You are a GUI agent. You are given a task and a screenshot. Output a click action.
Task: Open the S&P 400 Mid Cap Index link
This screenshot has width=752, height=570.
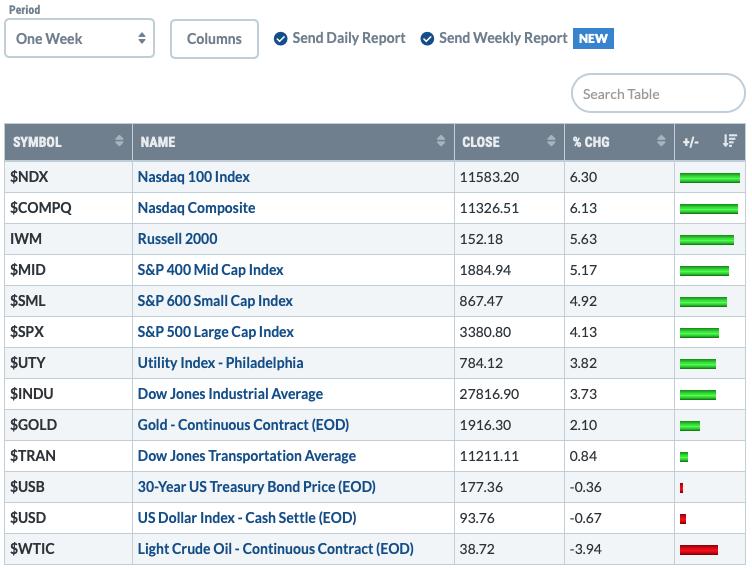(x=210, y=270)
